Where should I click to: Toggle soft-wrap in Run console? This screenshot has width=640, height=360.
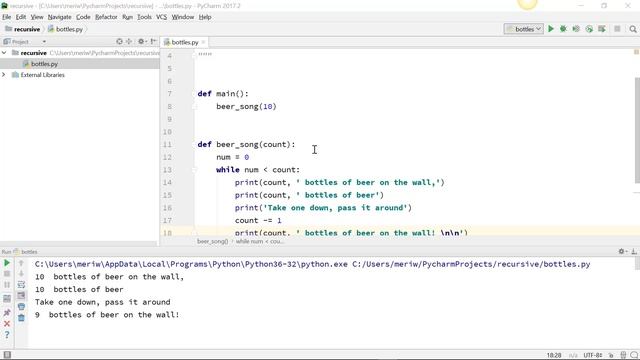coord(21,285)
